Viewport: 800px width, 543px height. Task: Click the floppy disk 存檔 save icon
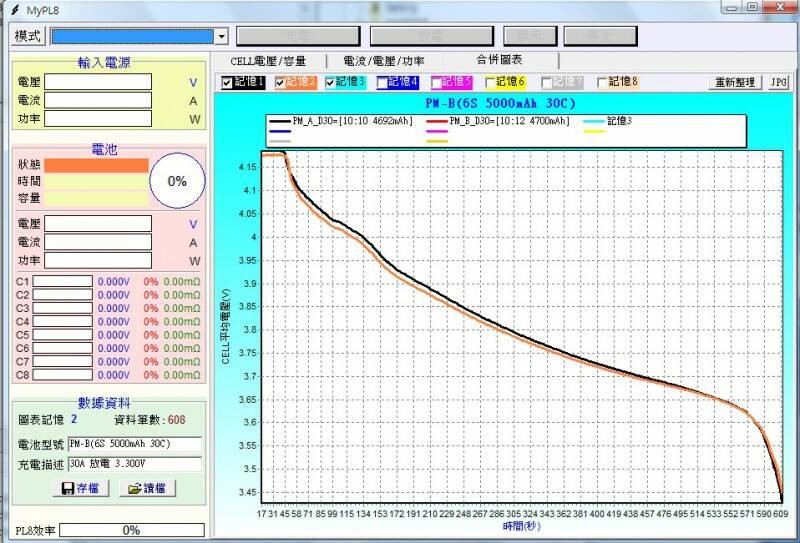coord(69,488)
